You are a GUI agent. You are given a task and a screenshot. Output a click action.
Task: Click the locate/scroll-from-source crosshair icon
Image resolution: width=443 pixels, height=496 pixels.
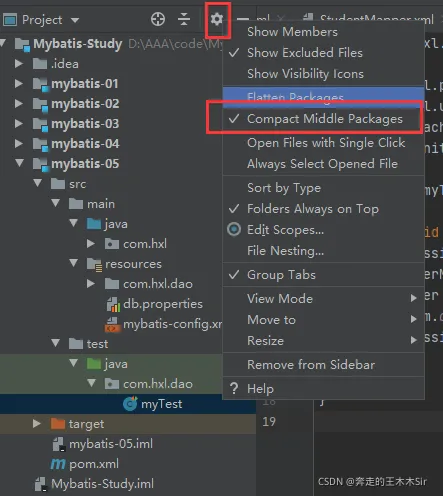tap(158, 19)
